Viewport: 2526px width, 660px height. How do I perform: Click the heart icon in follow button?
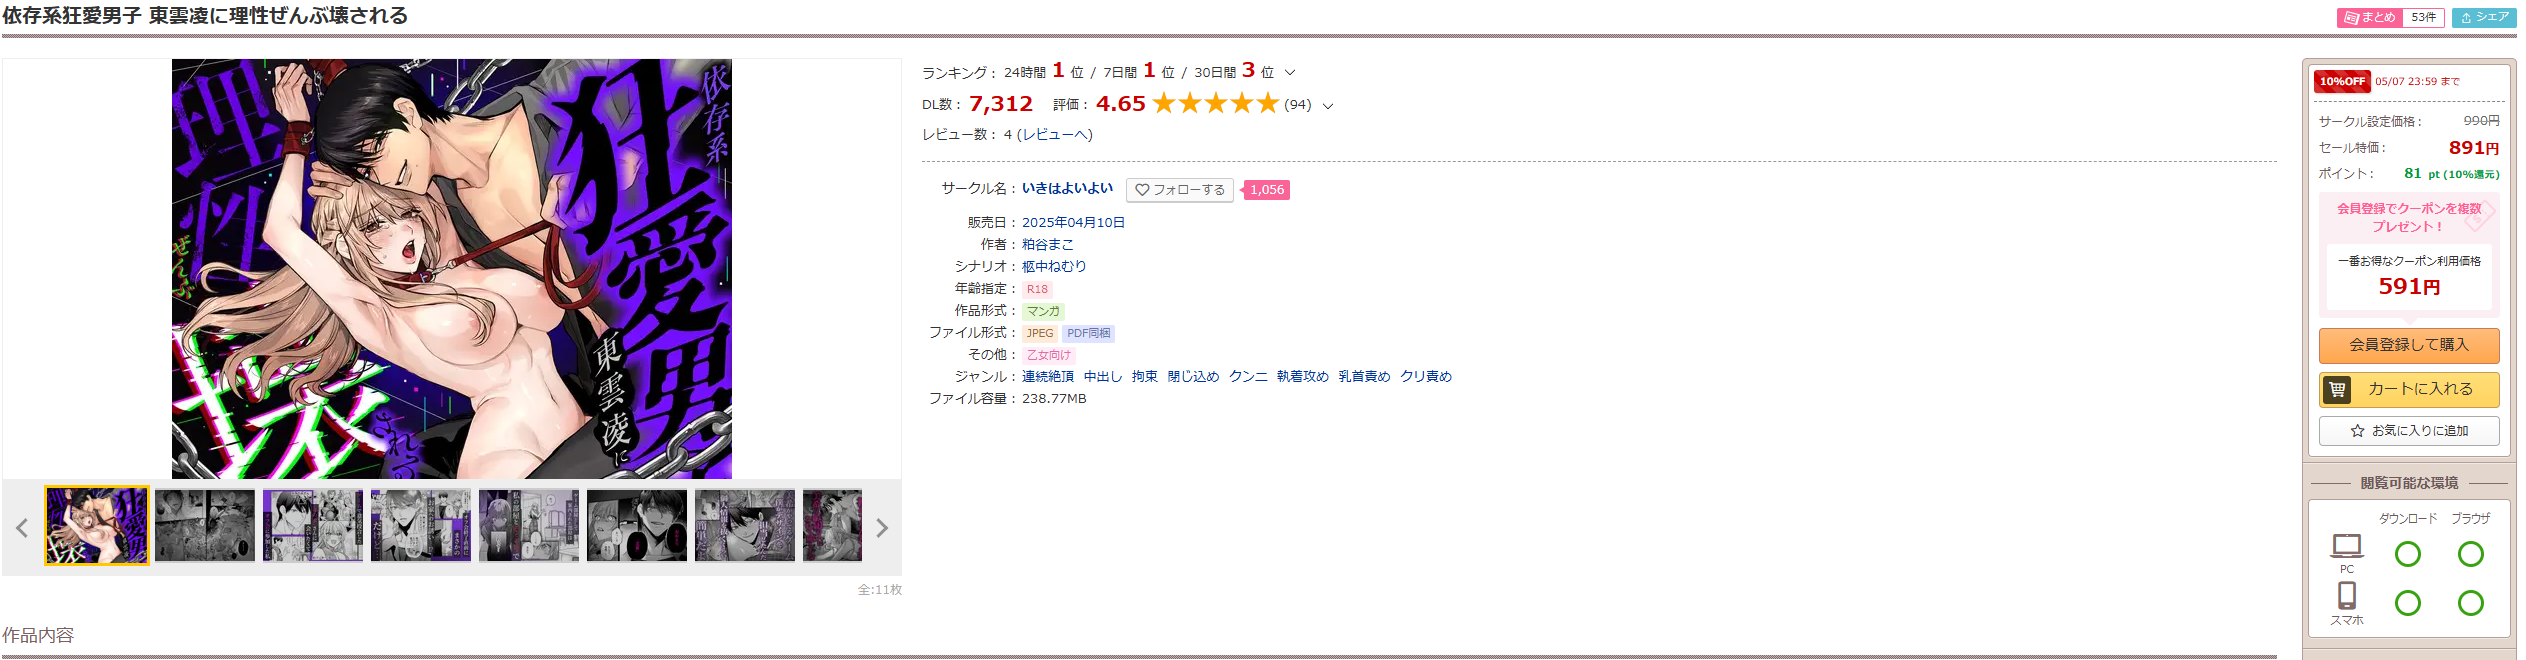click(x=1142, y=190)
